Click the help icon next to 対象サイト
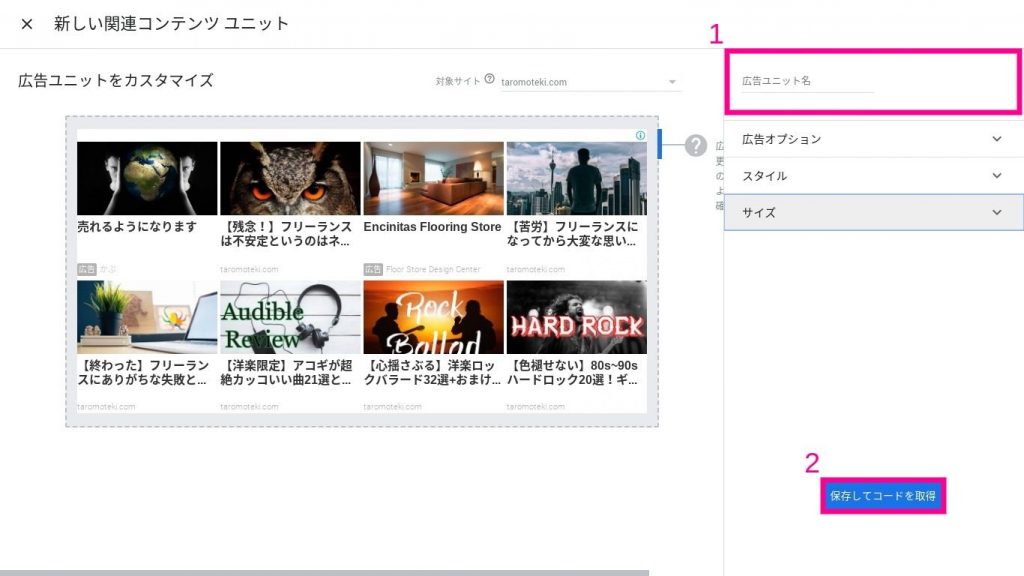Viewport: 1024px width, 576px height. coord(489,79)
